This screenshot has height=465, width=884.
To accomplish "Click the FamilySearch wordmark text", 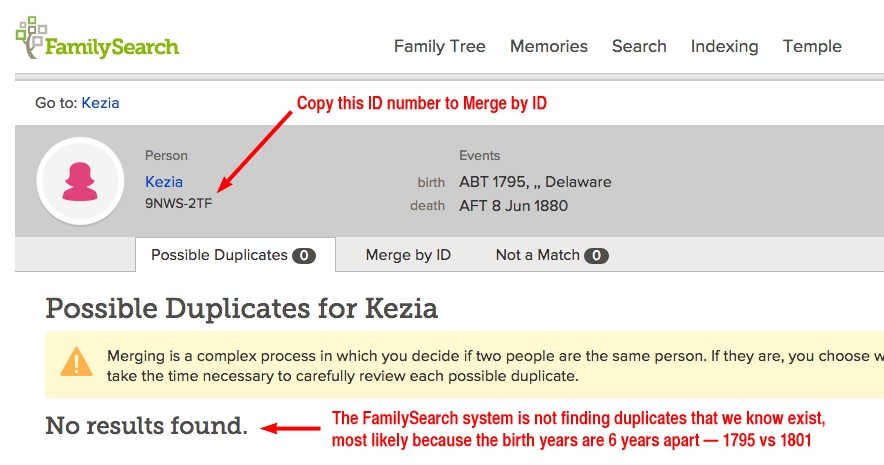I will tap(112, 47).
